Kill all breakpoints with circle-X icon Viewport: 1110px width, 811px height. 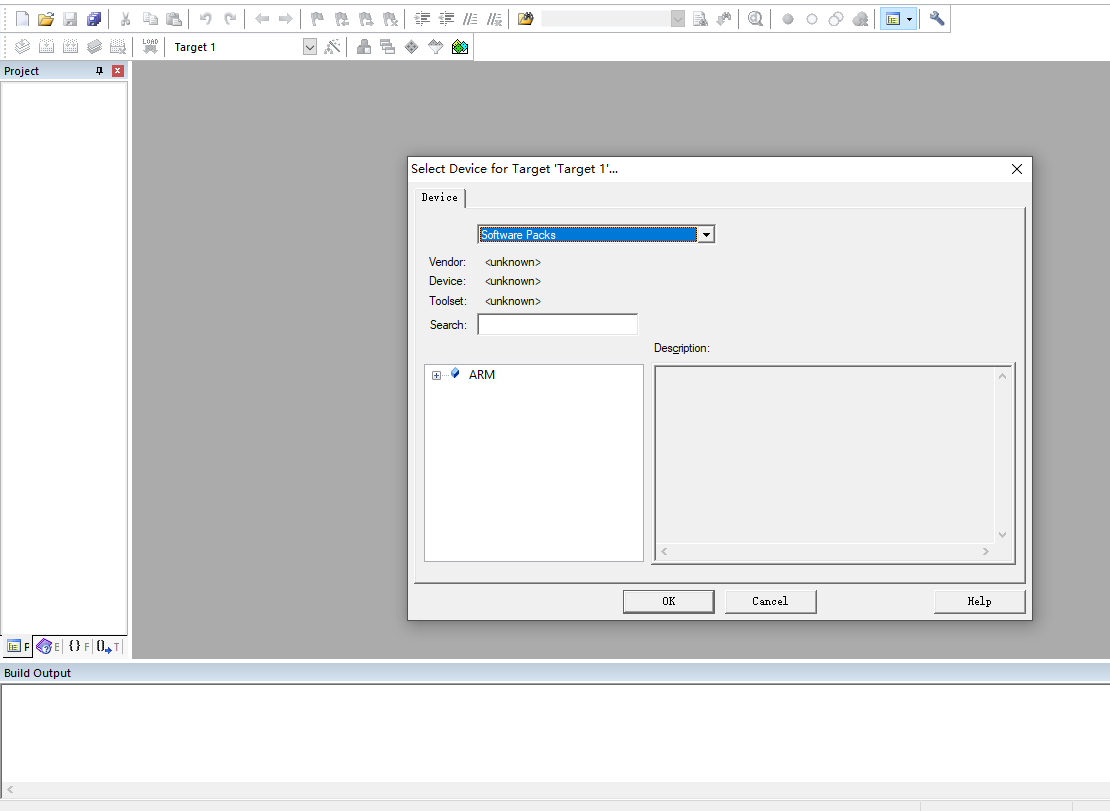click(x=860, y=19)
